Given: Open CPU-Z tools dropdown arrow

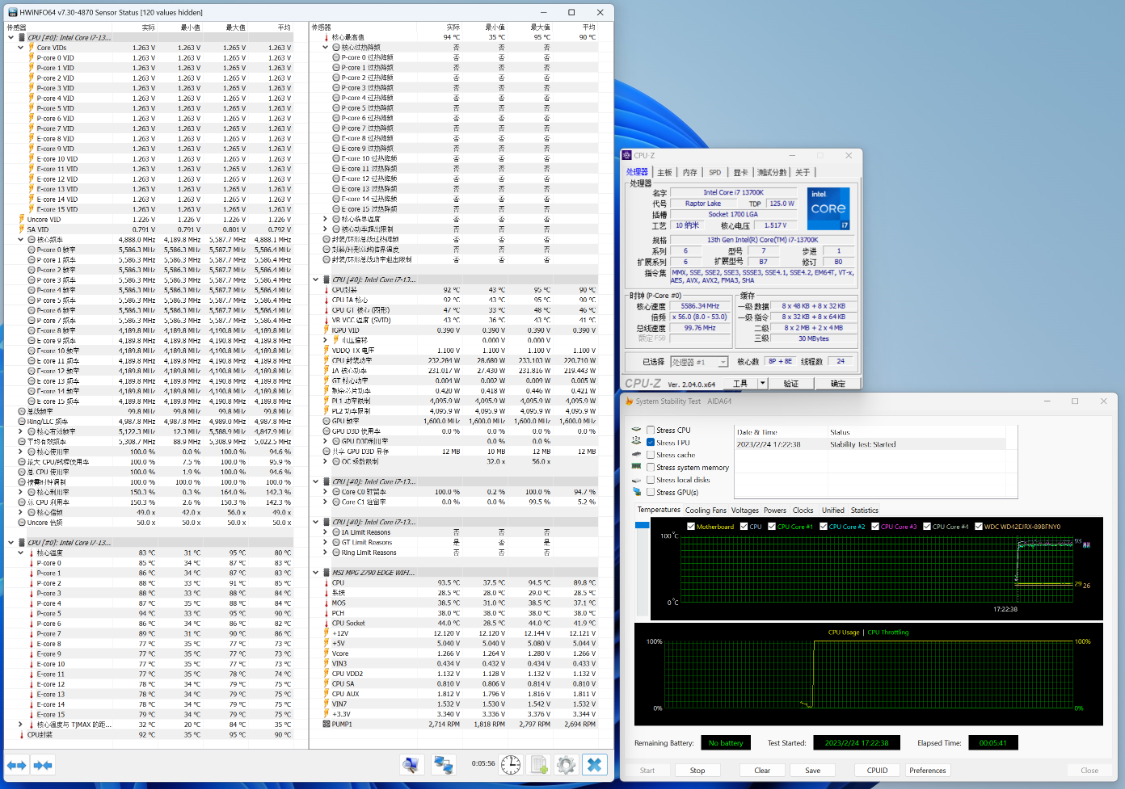Looking at the screenshot, I should click(763, 384).
